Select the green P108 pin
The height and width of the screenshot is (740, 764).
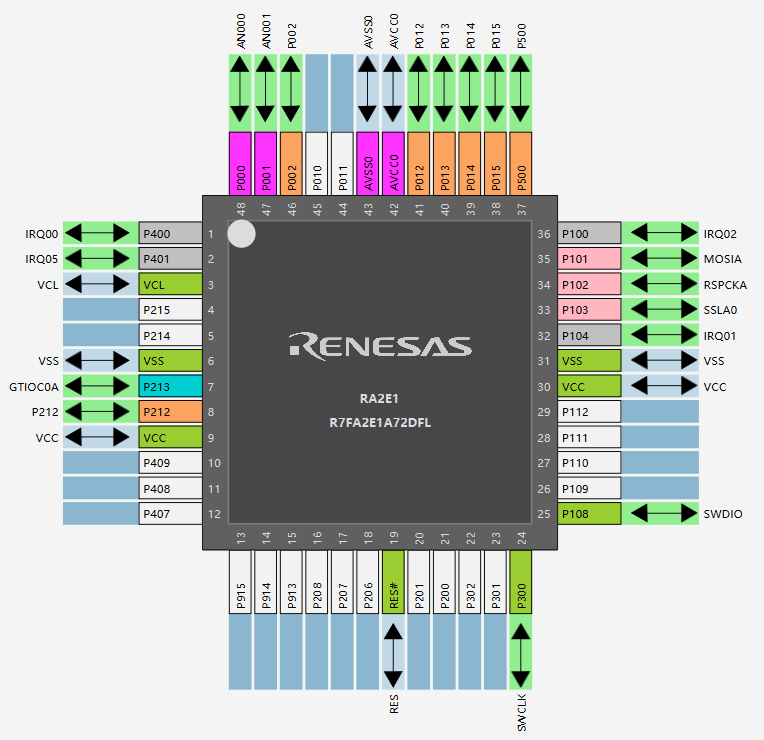(x=589, y=513)
